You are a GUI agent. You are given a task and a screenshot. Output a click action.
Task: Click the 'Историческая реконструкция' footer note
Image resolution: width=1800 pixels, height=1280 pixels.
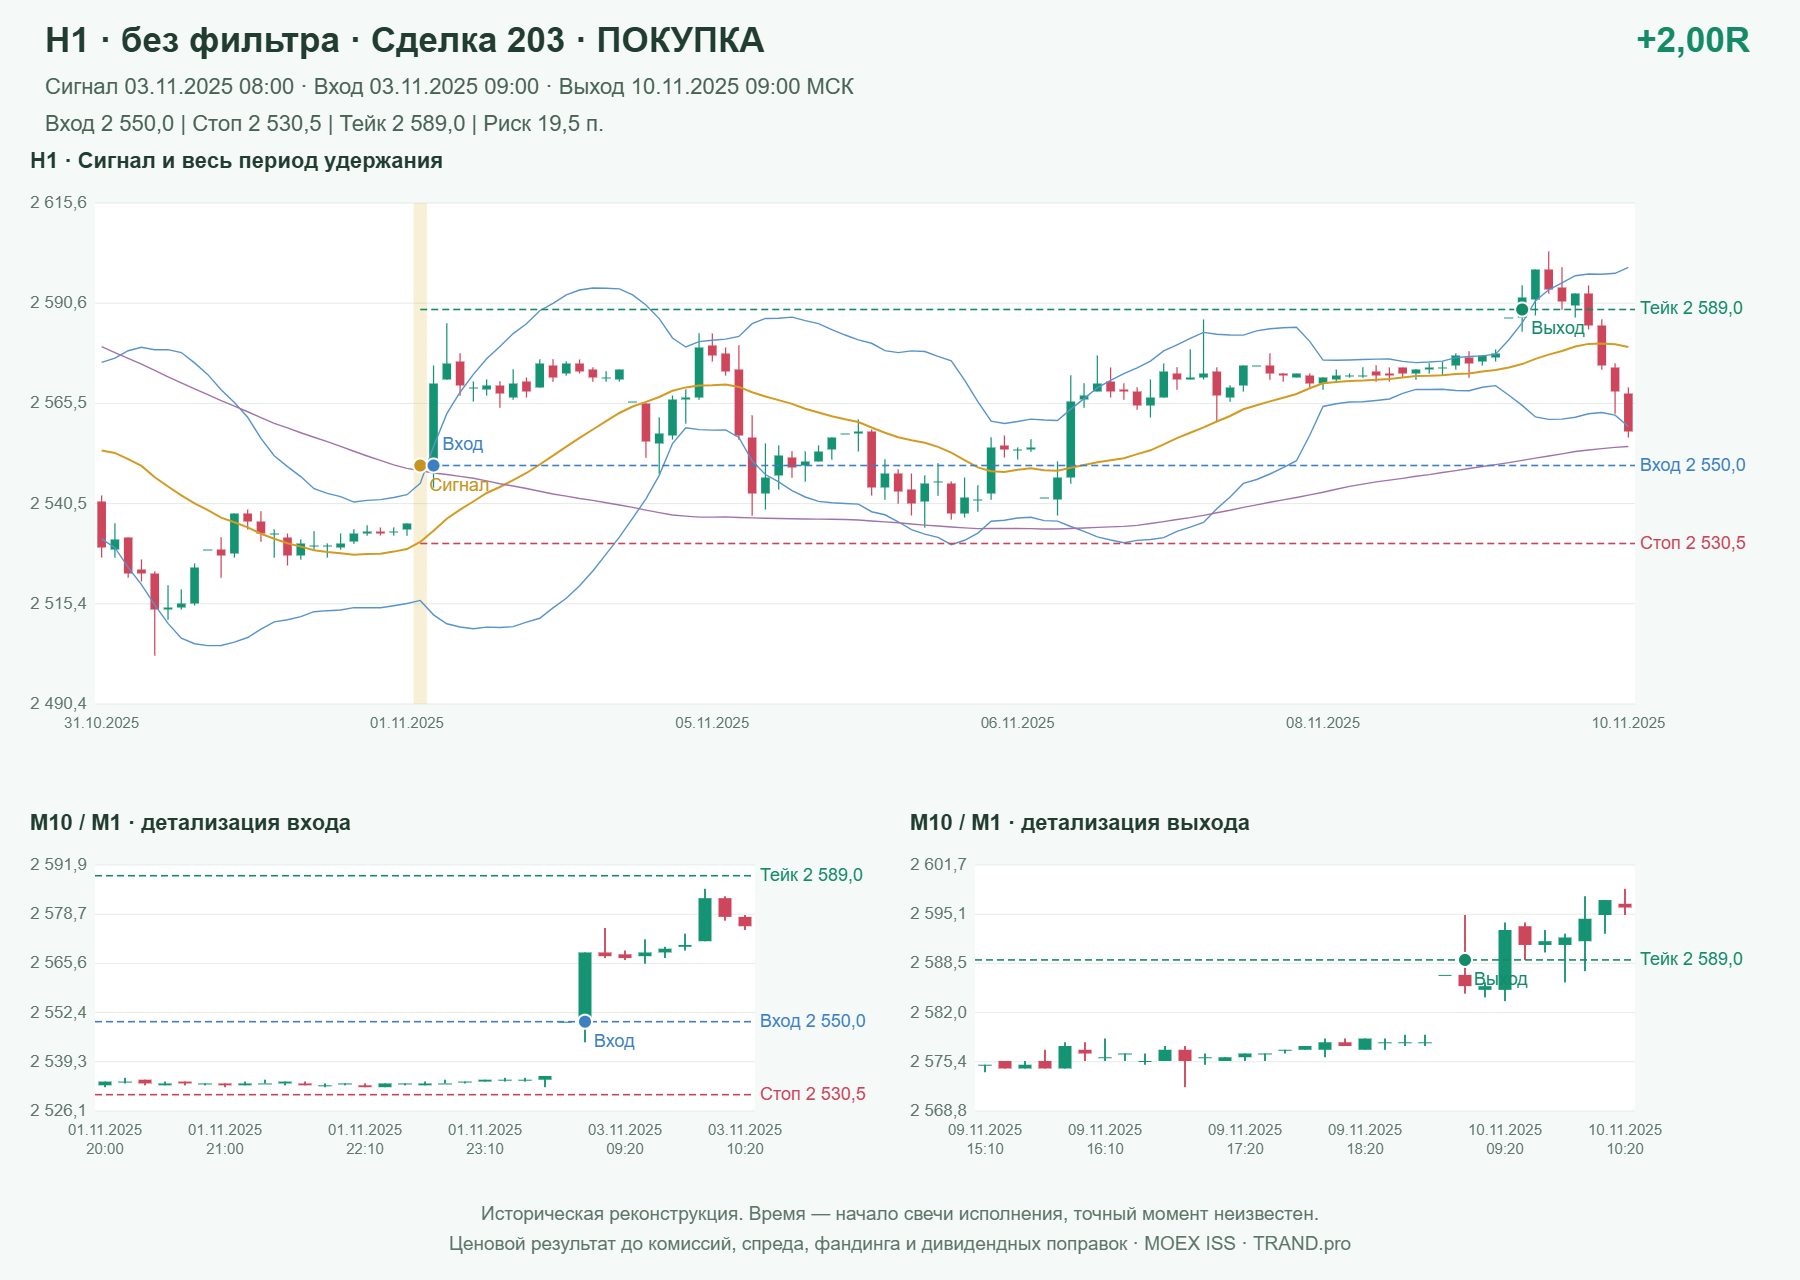coord(900,1214)
